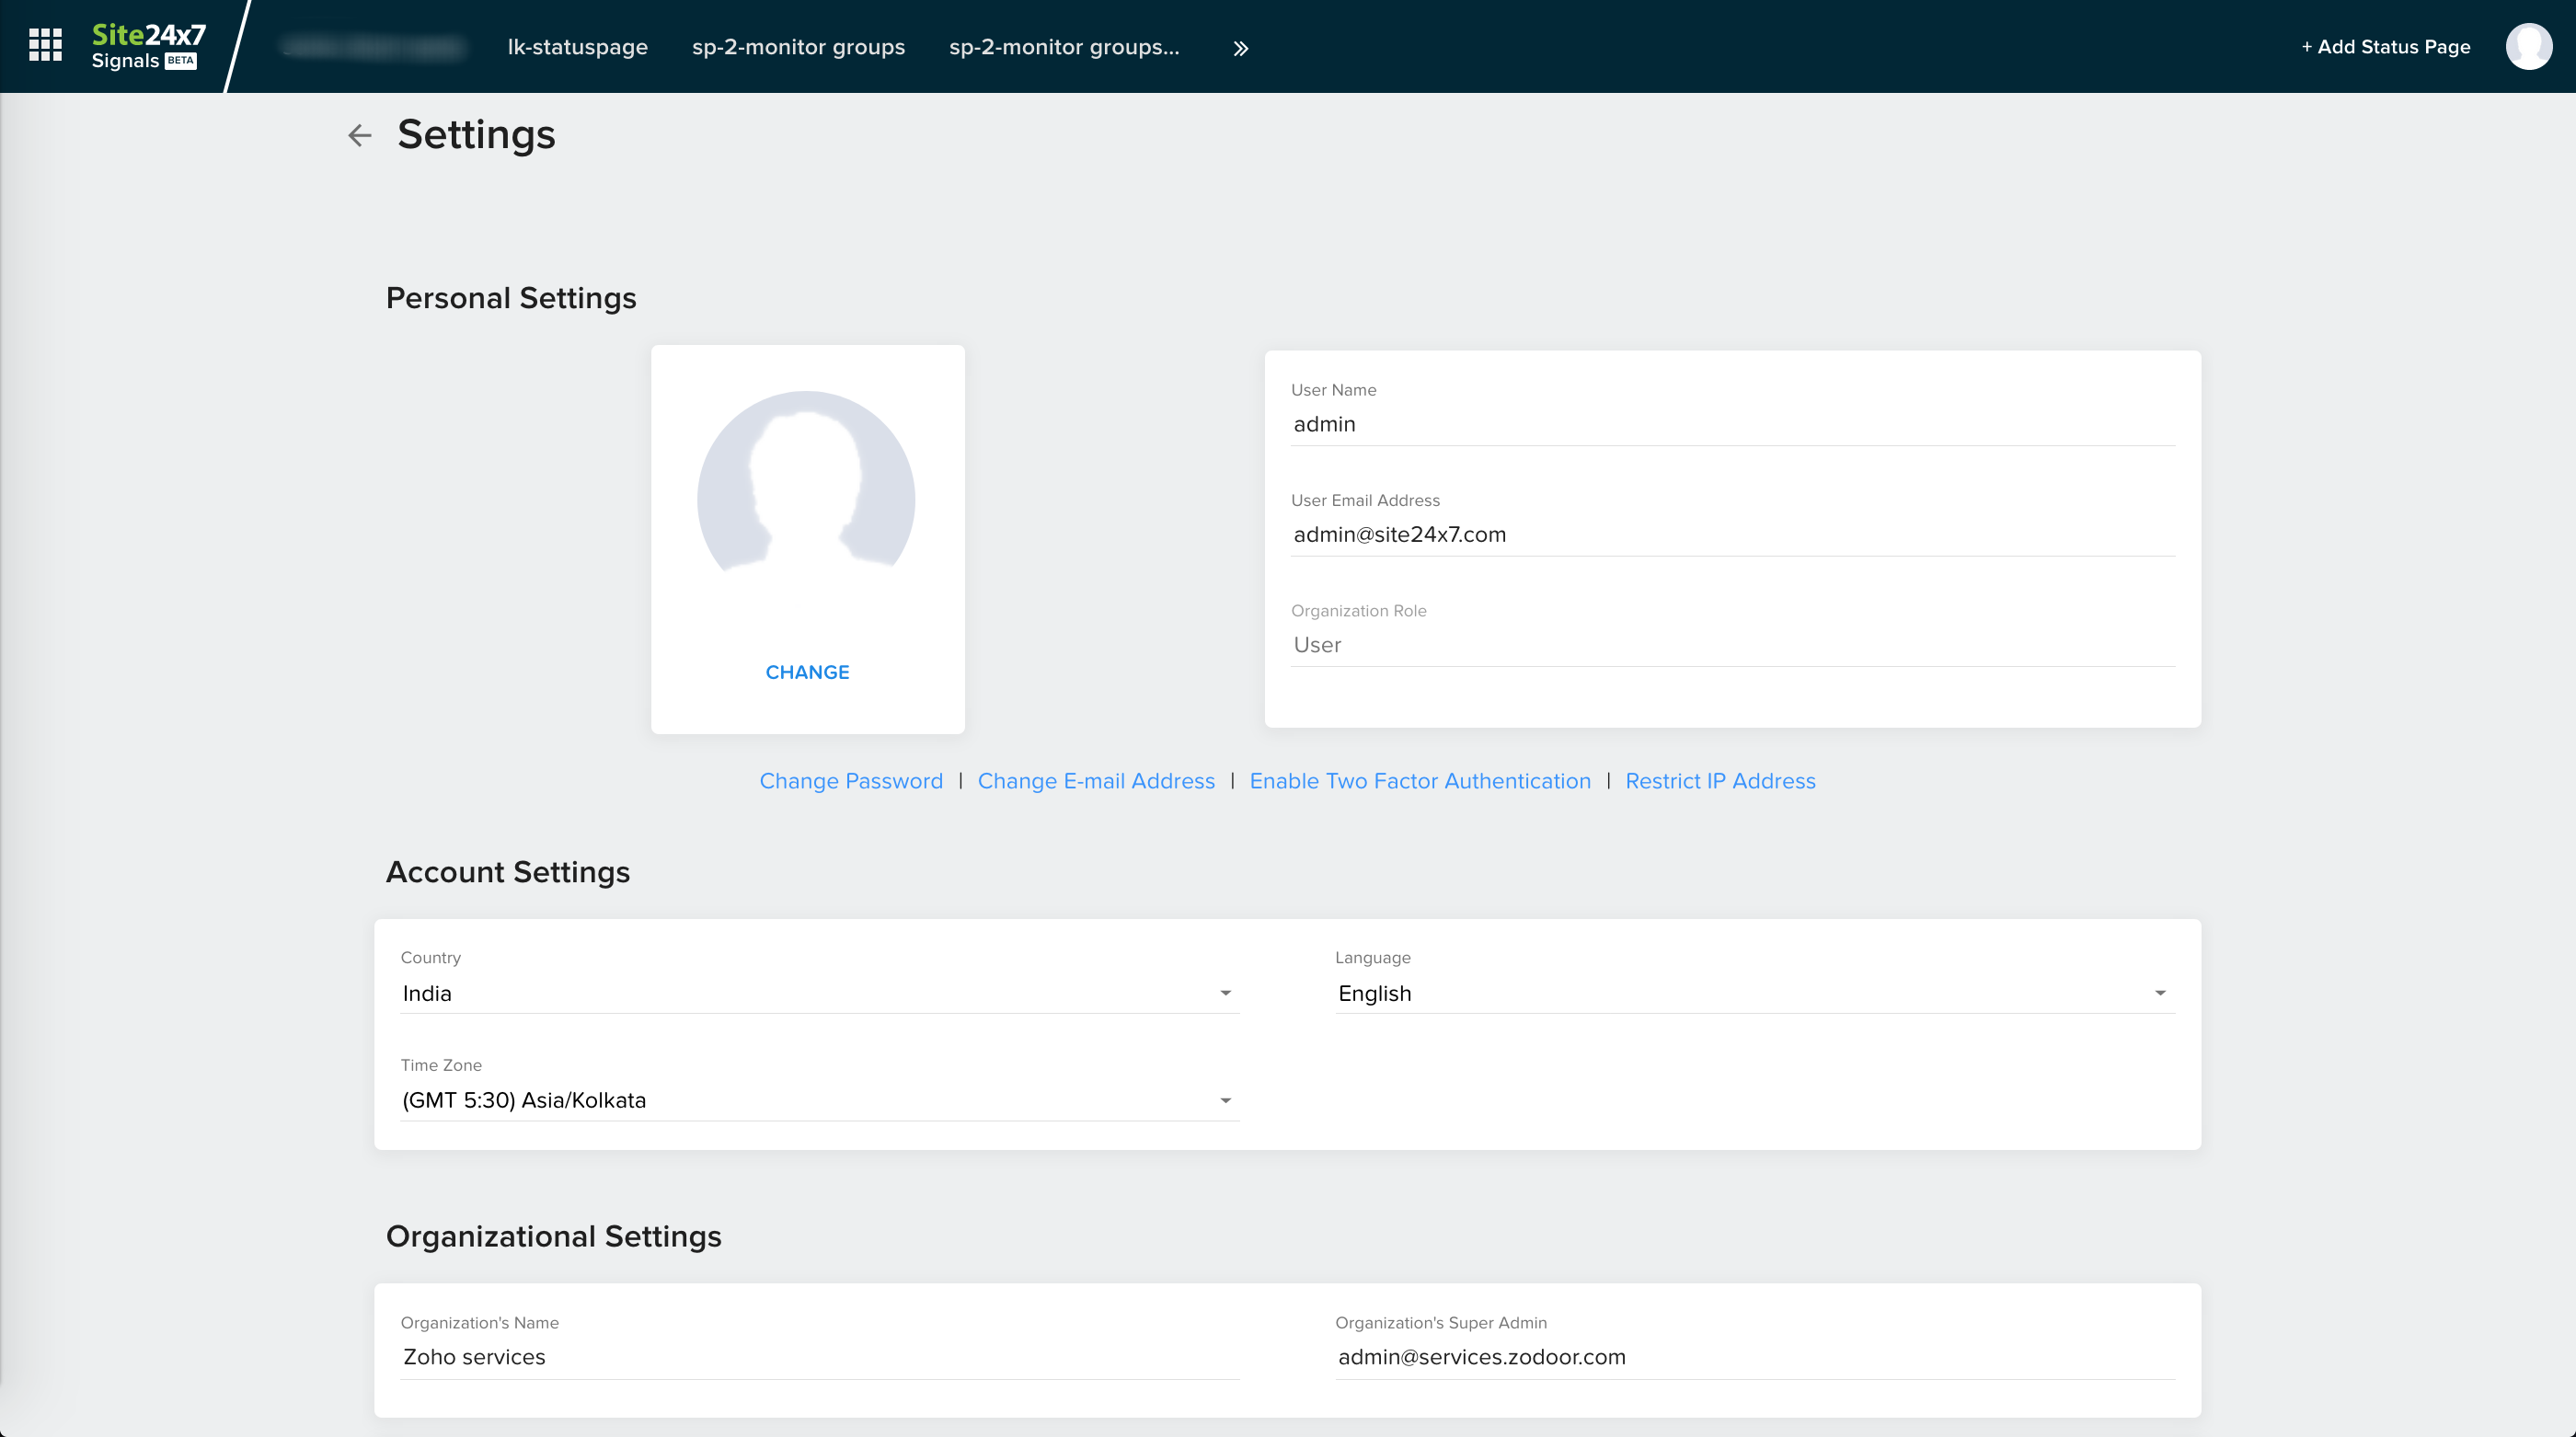The image size is (2576, 1437).
Task: Click Change E-mail Address link
Action: (1096, 781)
